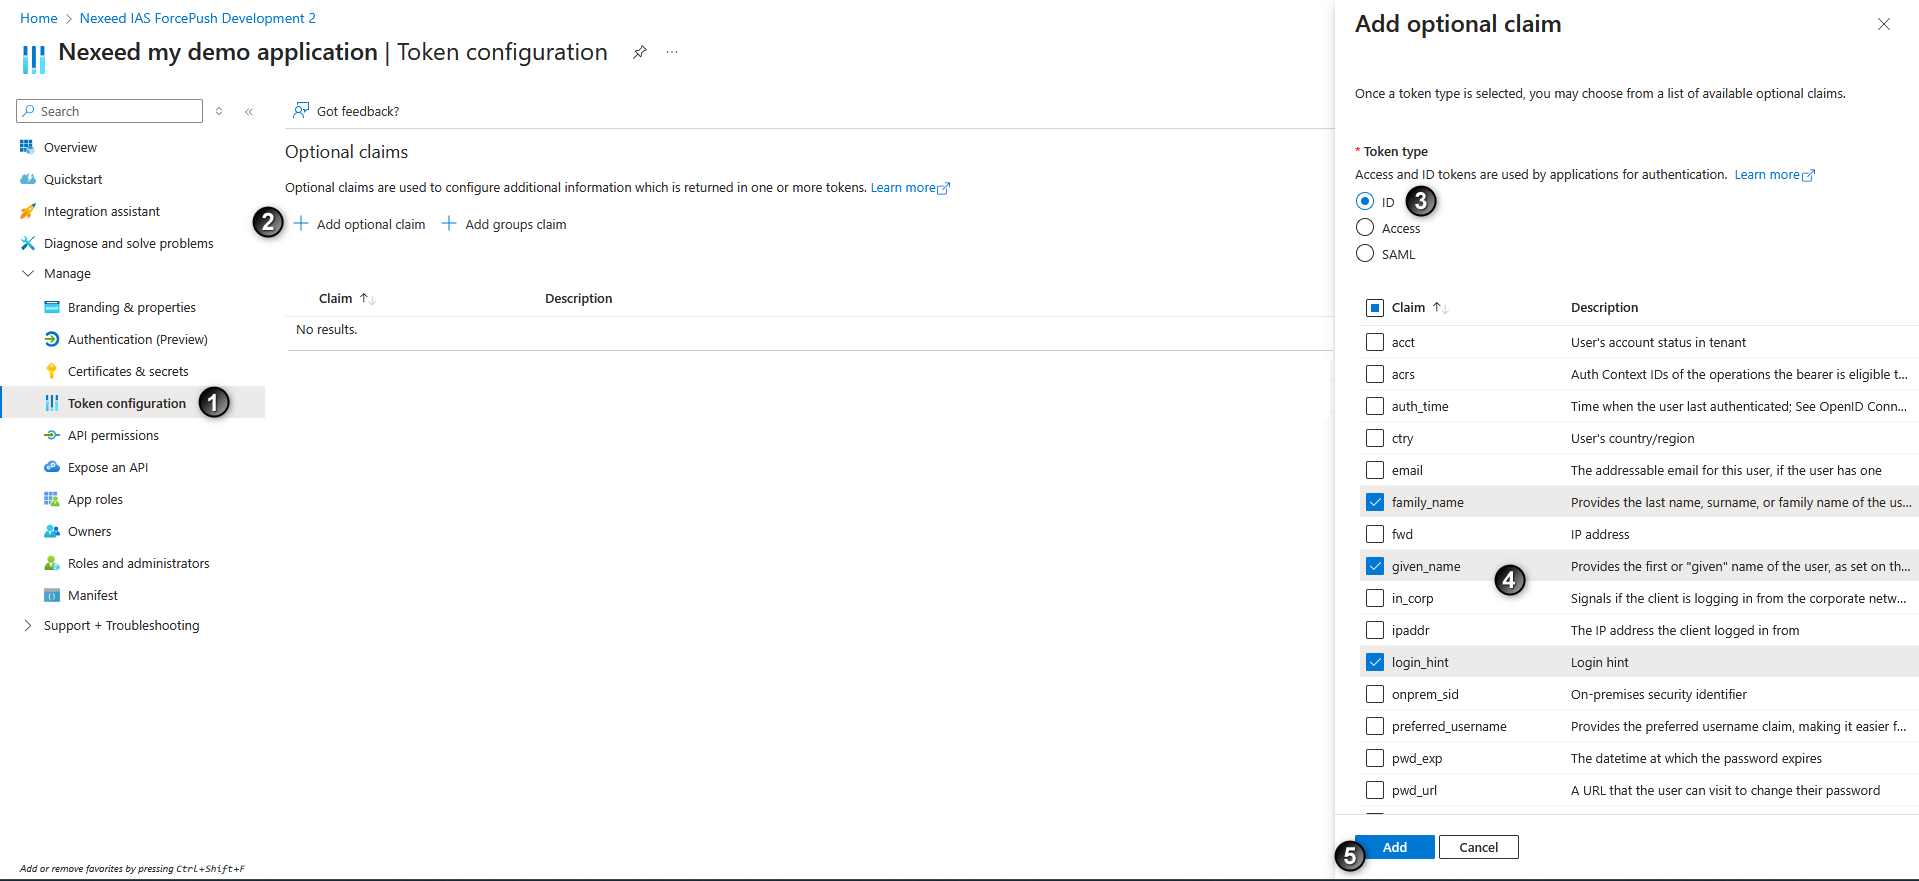Check the ctry claim checkbox
The image size is (1919, 881).
pos(1375,438)
